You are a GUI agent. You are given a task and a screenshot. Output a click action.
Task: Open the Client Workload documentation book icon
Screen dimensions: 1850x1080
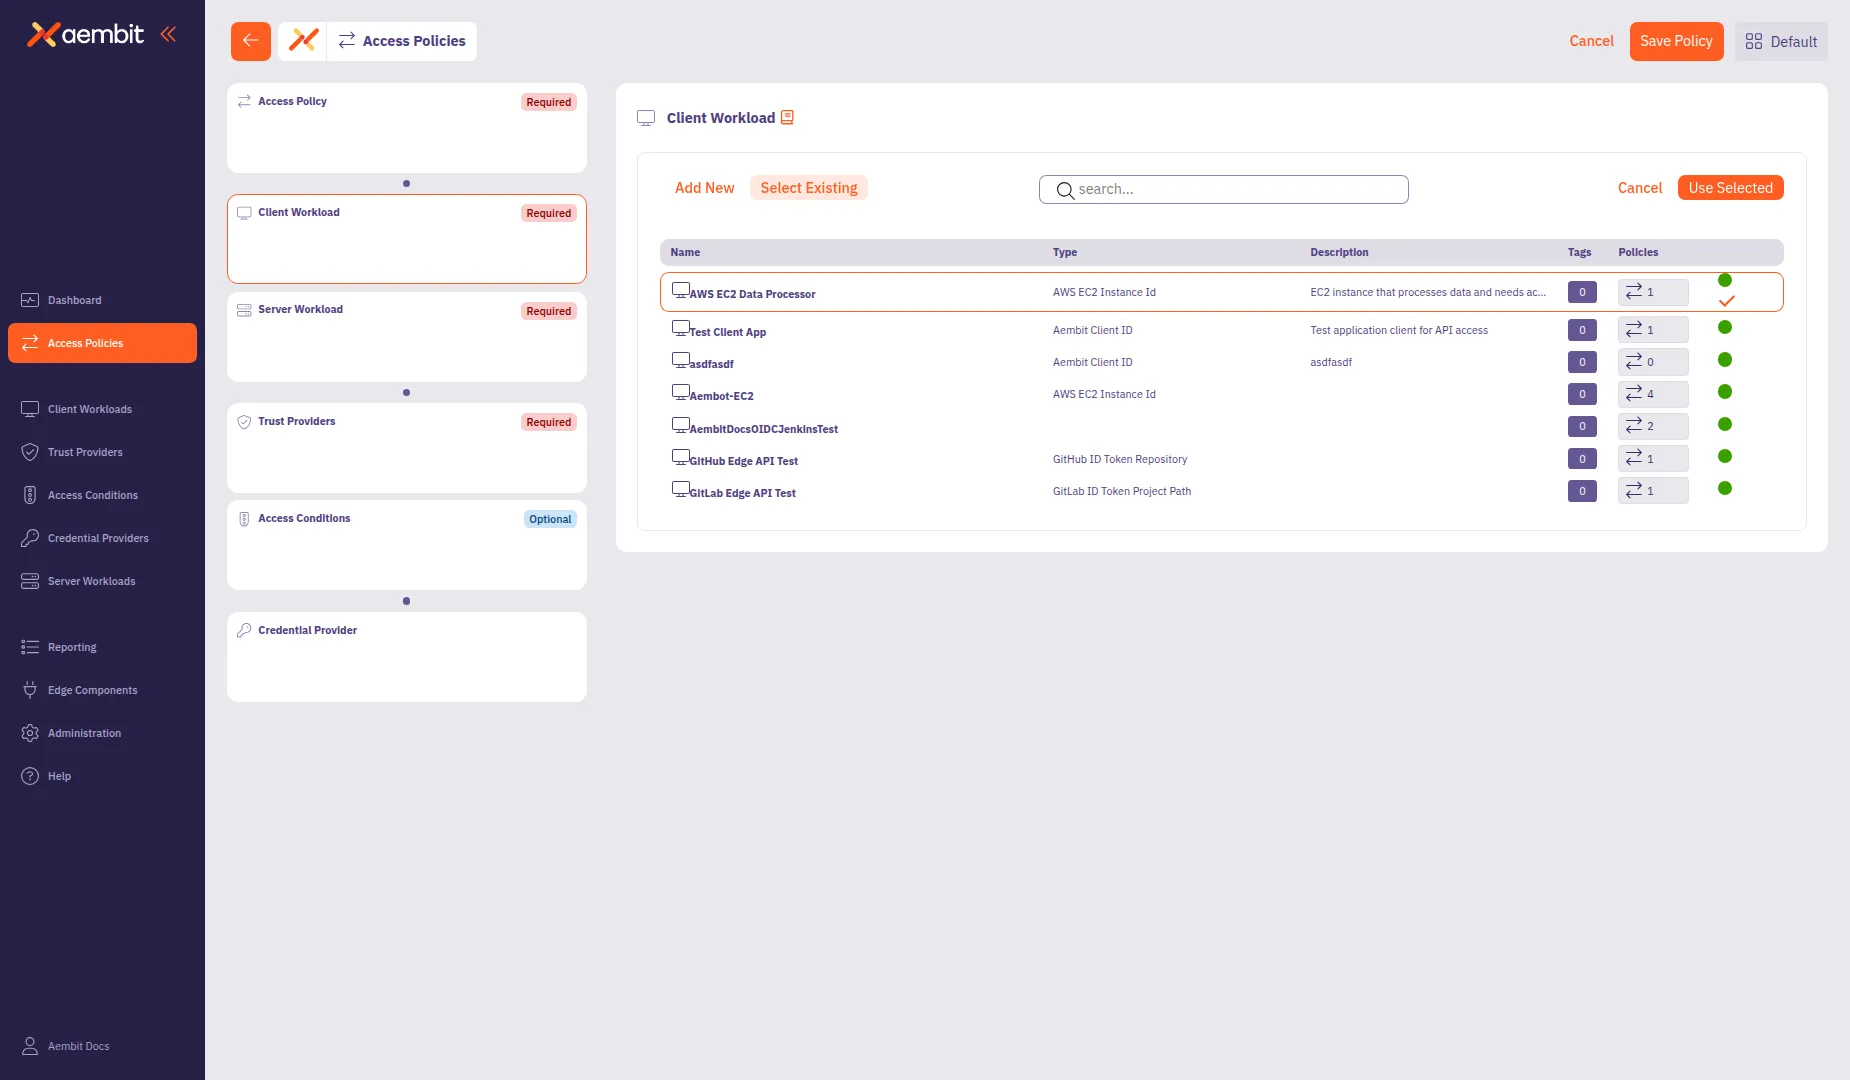787,117
